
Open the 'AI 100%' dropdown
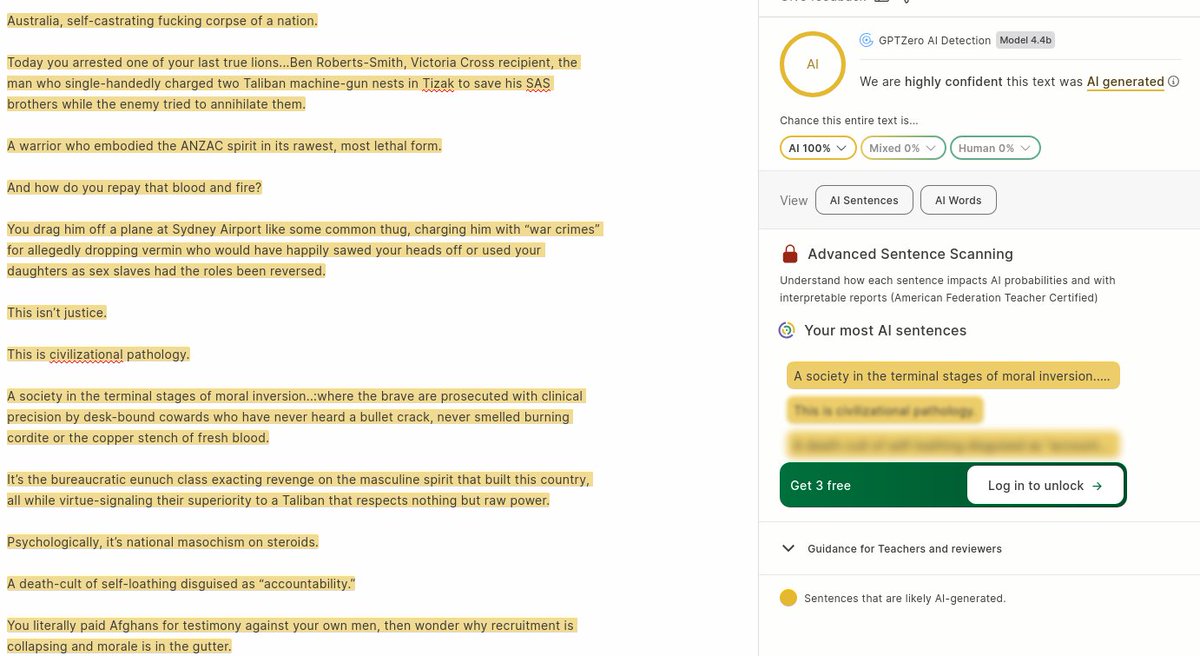pyautogui.click(x=818, y=148)
